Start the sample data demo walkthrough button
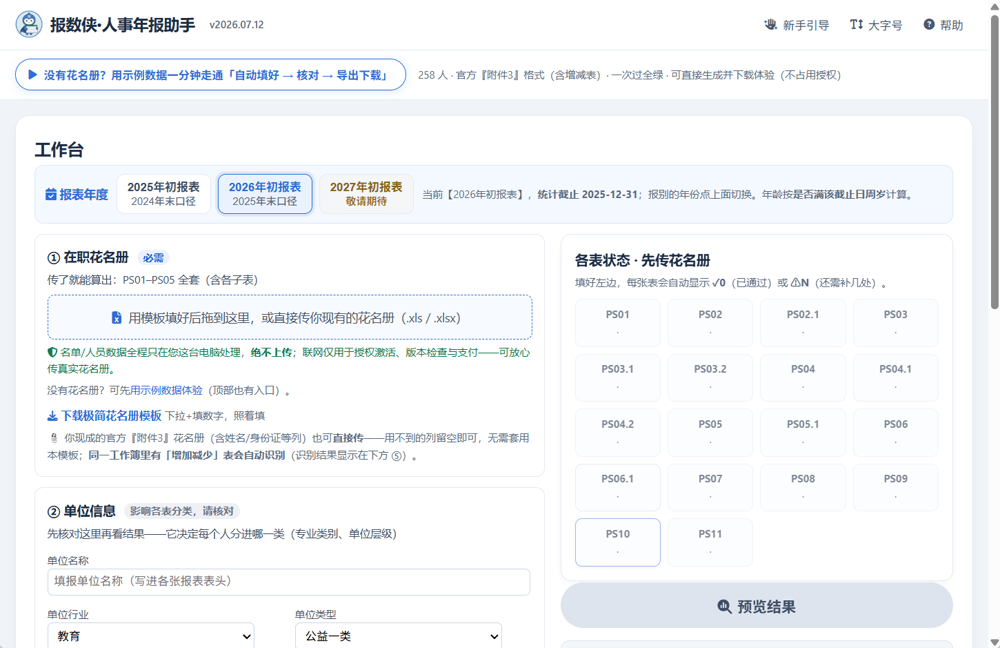 click(x=210, y=75)
